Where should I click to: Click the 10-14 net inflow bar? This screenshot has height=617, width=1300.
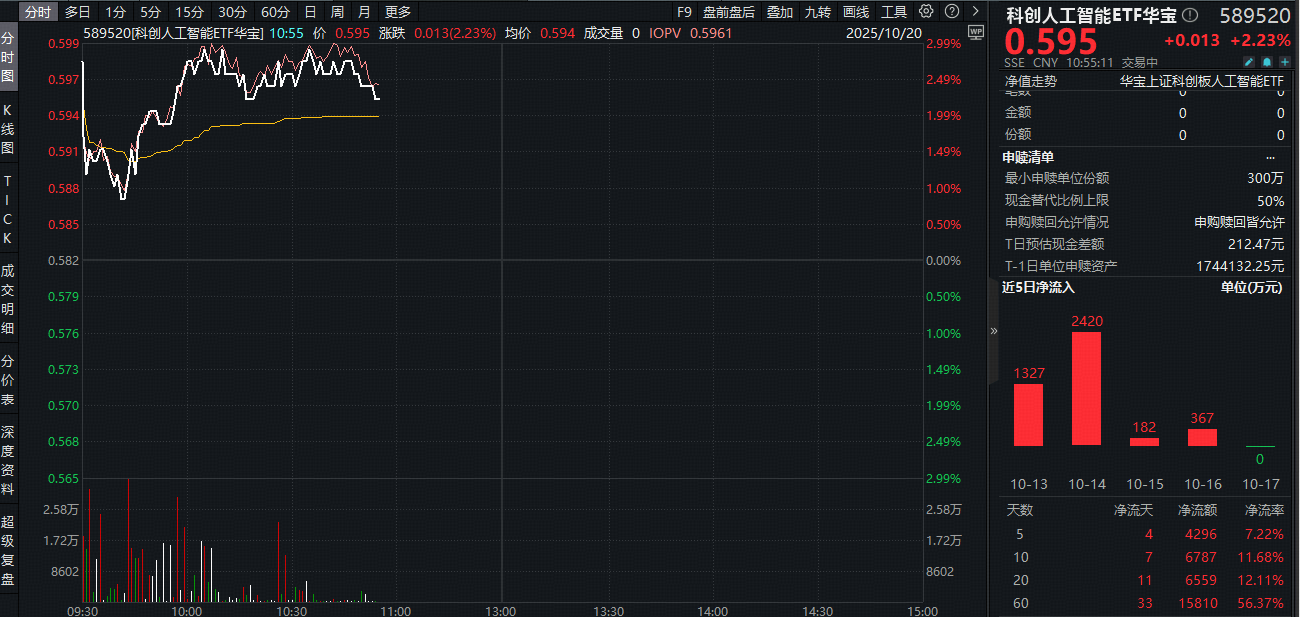(x=1086, y=388)
